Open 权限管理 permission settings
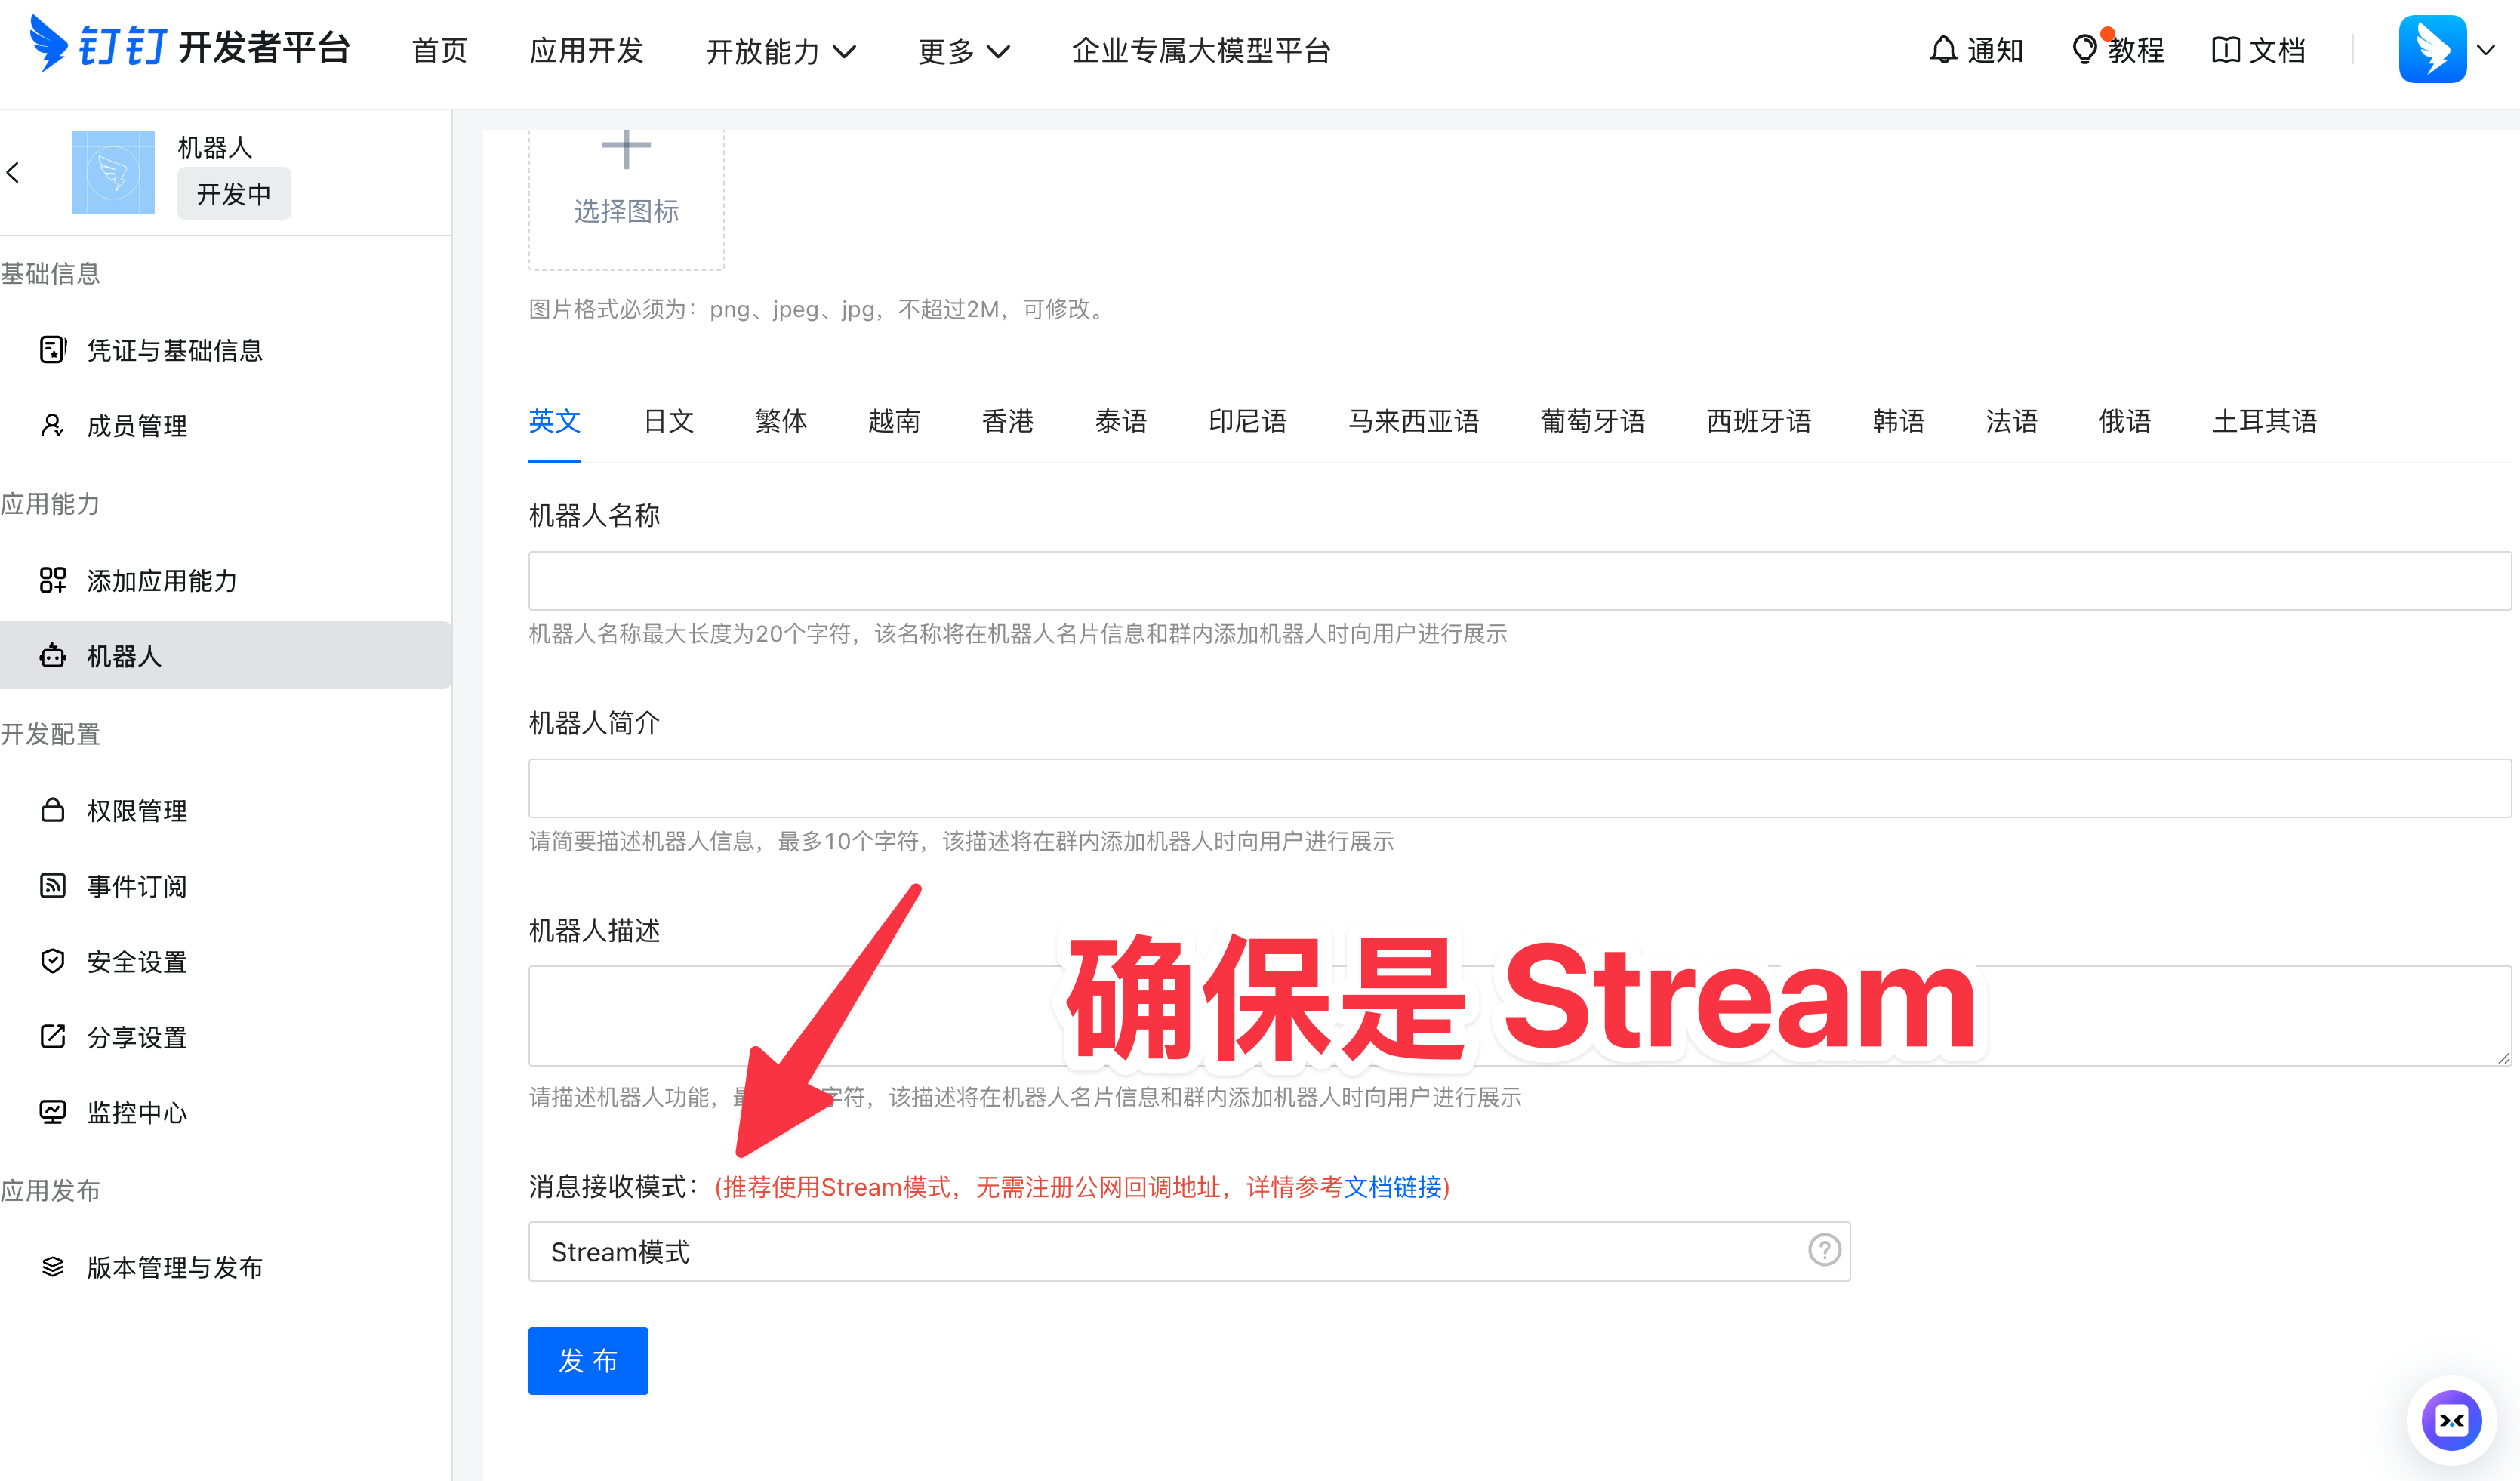This screenshot has width=2520, height=1481. tap(135, 811)
